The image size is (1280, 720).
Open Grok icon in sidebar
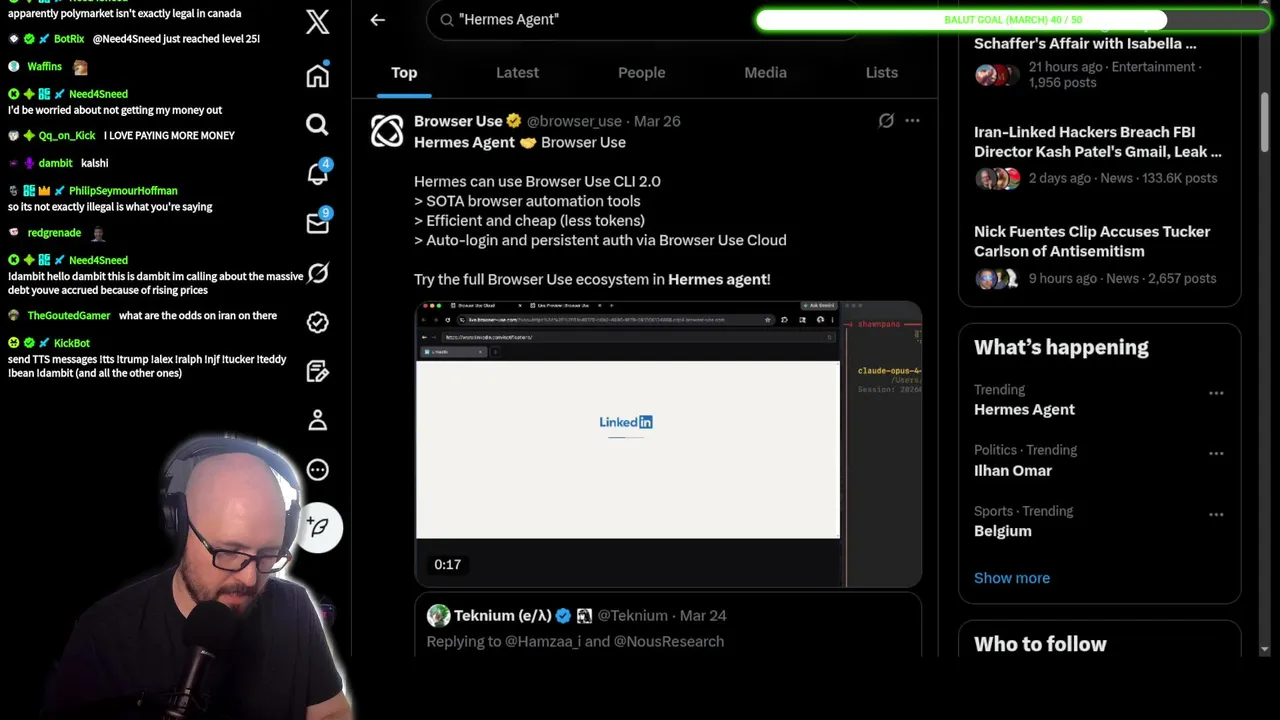click(x=317, y=273)
